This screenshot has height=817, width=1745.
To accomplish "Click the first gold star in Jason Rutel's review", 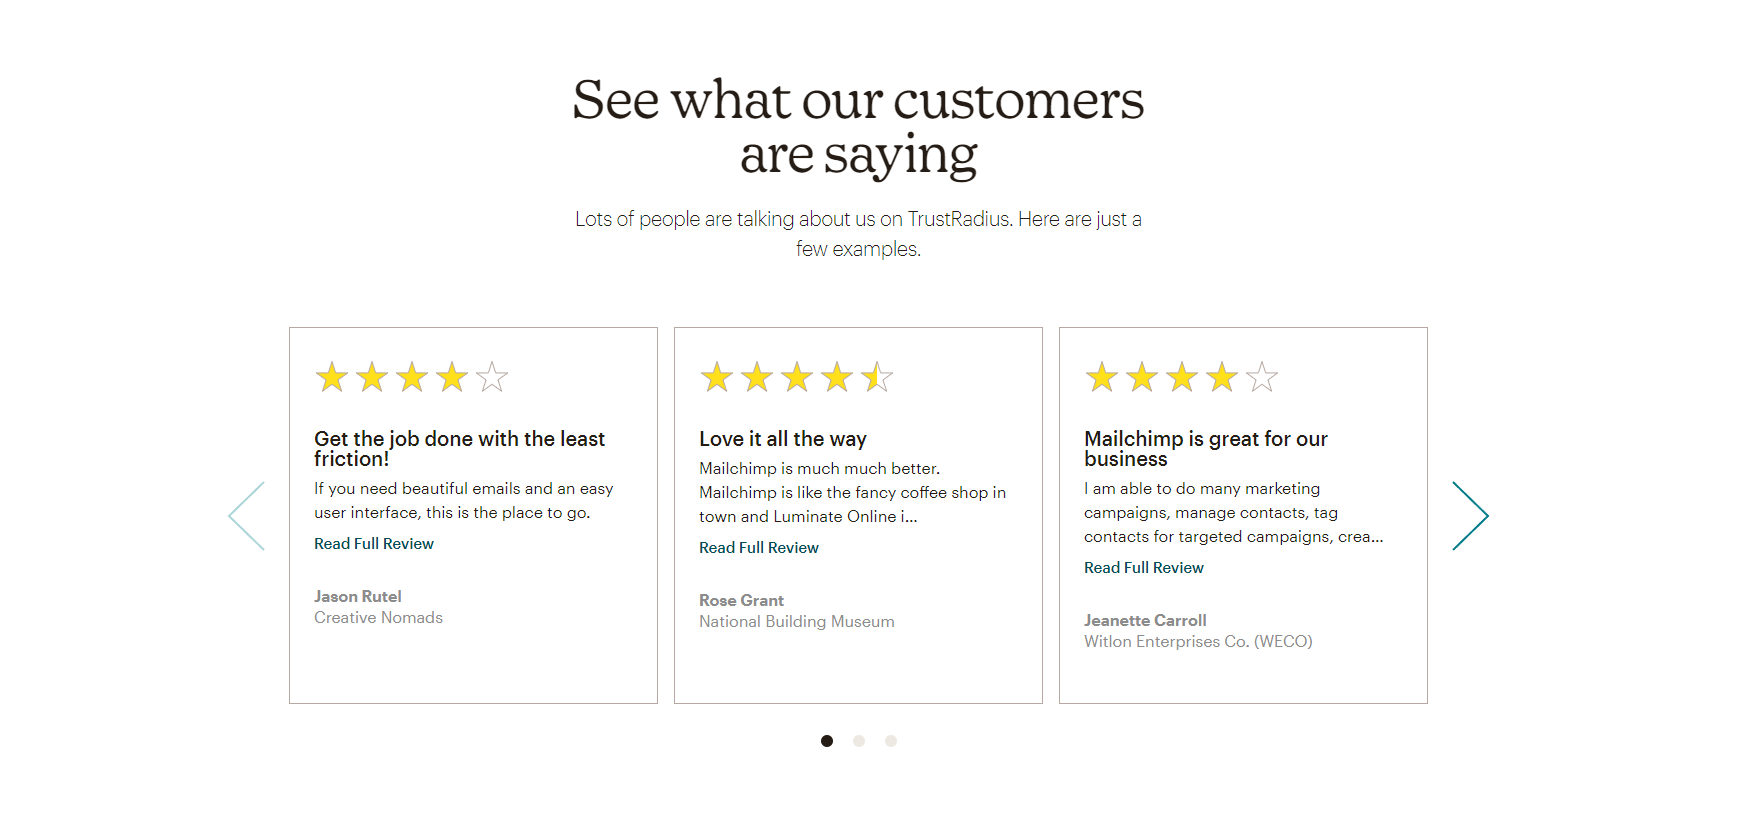I will pos(332,377).
